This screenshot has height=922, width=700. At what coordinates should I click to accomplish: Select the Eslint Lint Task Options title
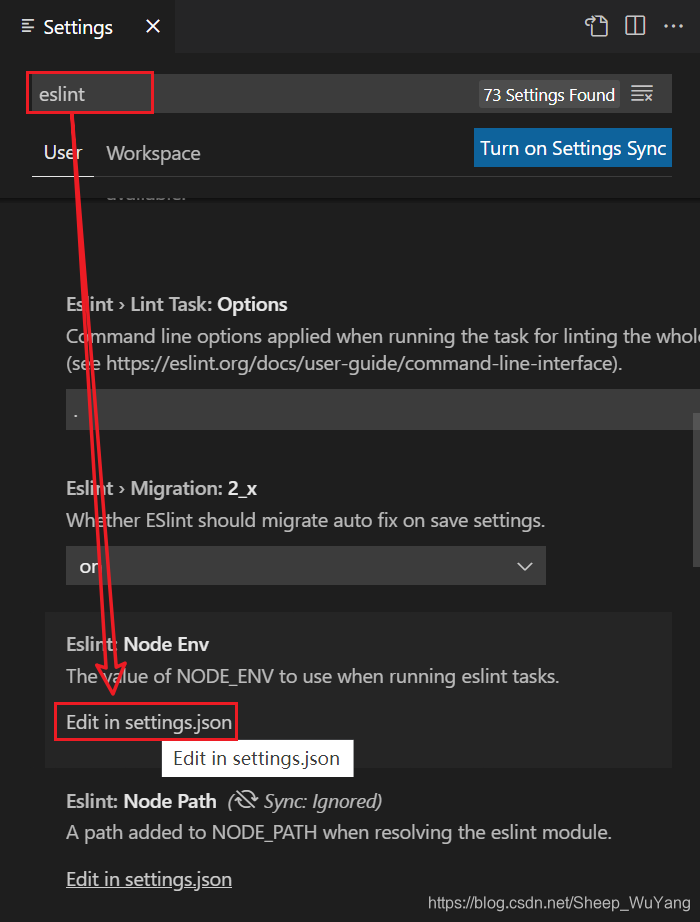176,305
